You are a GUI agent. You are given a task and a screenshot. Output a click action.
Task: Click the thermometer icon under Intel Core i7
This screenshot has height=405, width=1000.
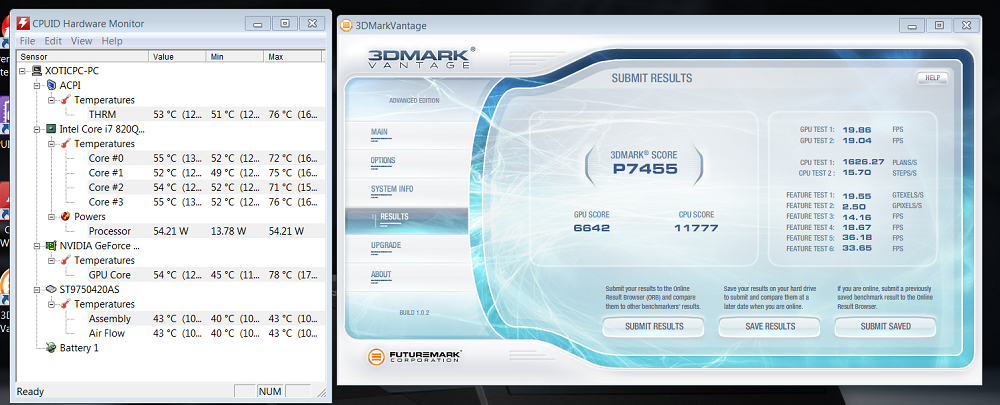point(66,144)
